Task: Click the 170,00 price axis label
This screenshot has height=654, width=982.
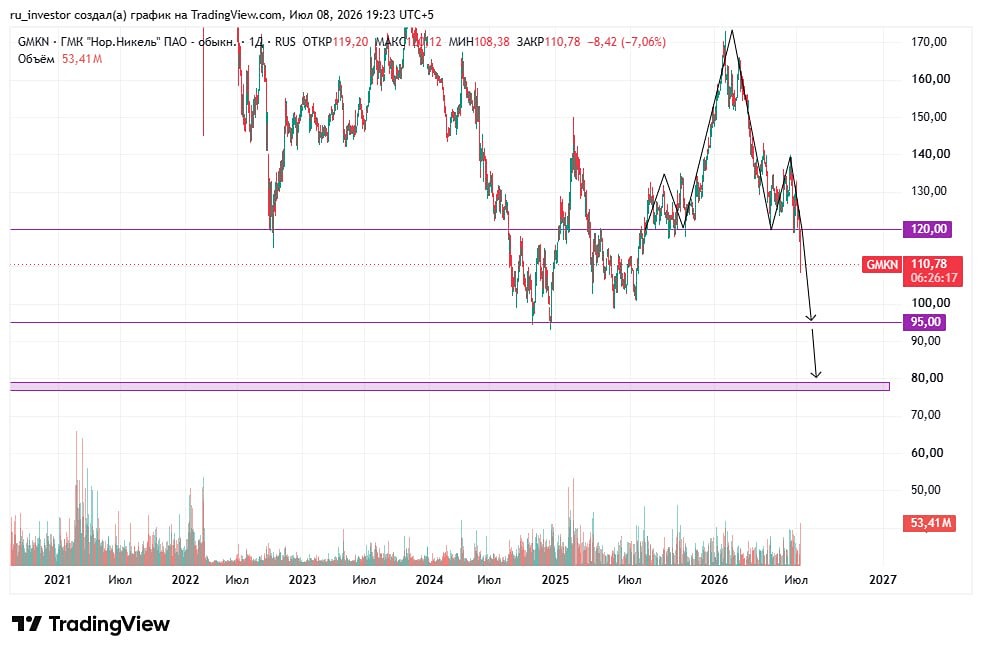Action: (x=929, y=42)
